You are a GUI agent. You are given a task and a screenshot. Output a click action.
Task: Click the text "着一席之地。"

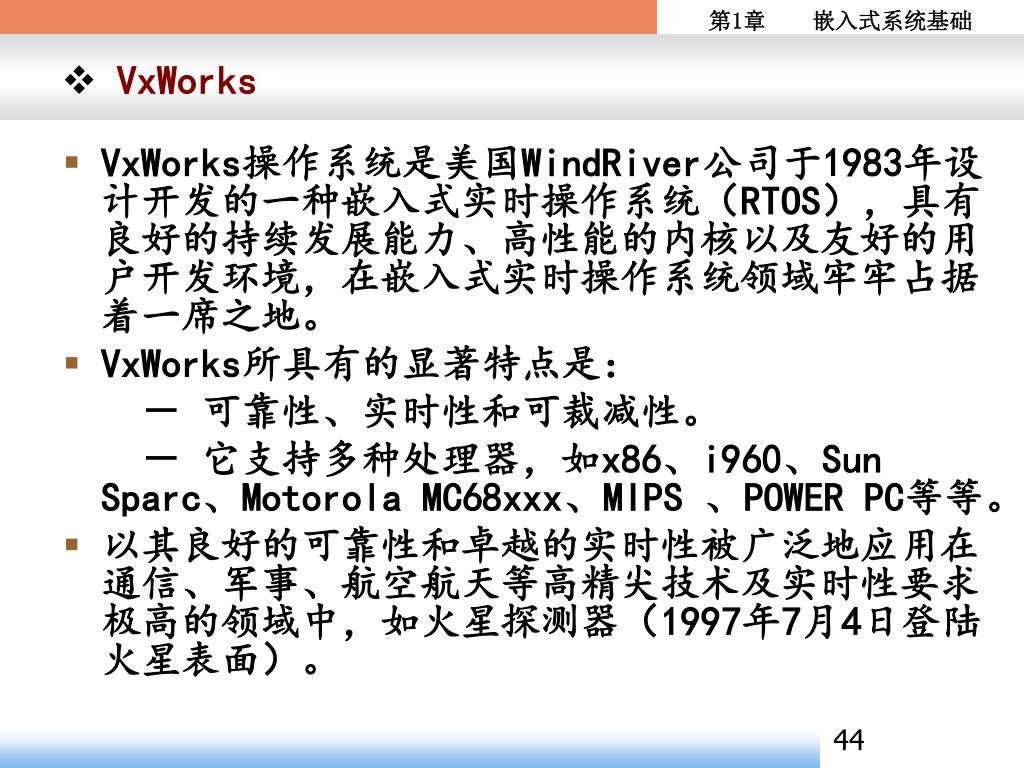(x=212, y=317)
